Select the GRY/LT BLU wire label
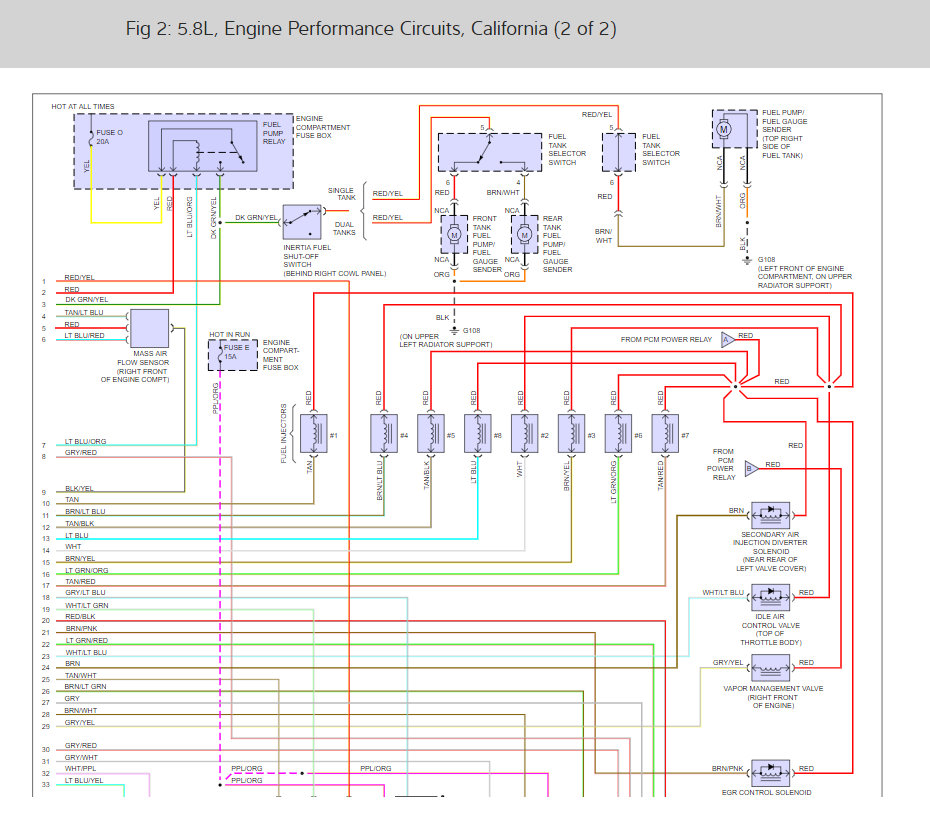This screenshot has height=818, width=930. (x=85, y=593)
